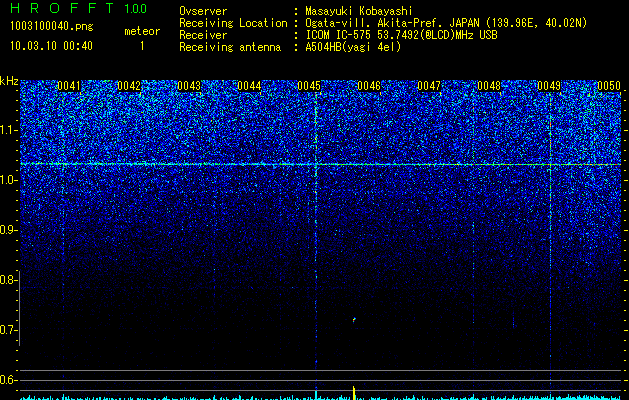Select the file name 1003100040.png

click(x=52, y=26)
